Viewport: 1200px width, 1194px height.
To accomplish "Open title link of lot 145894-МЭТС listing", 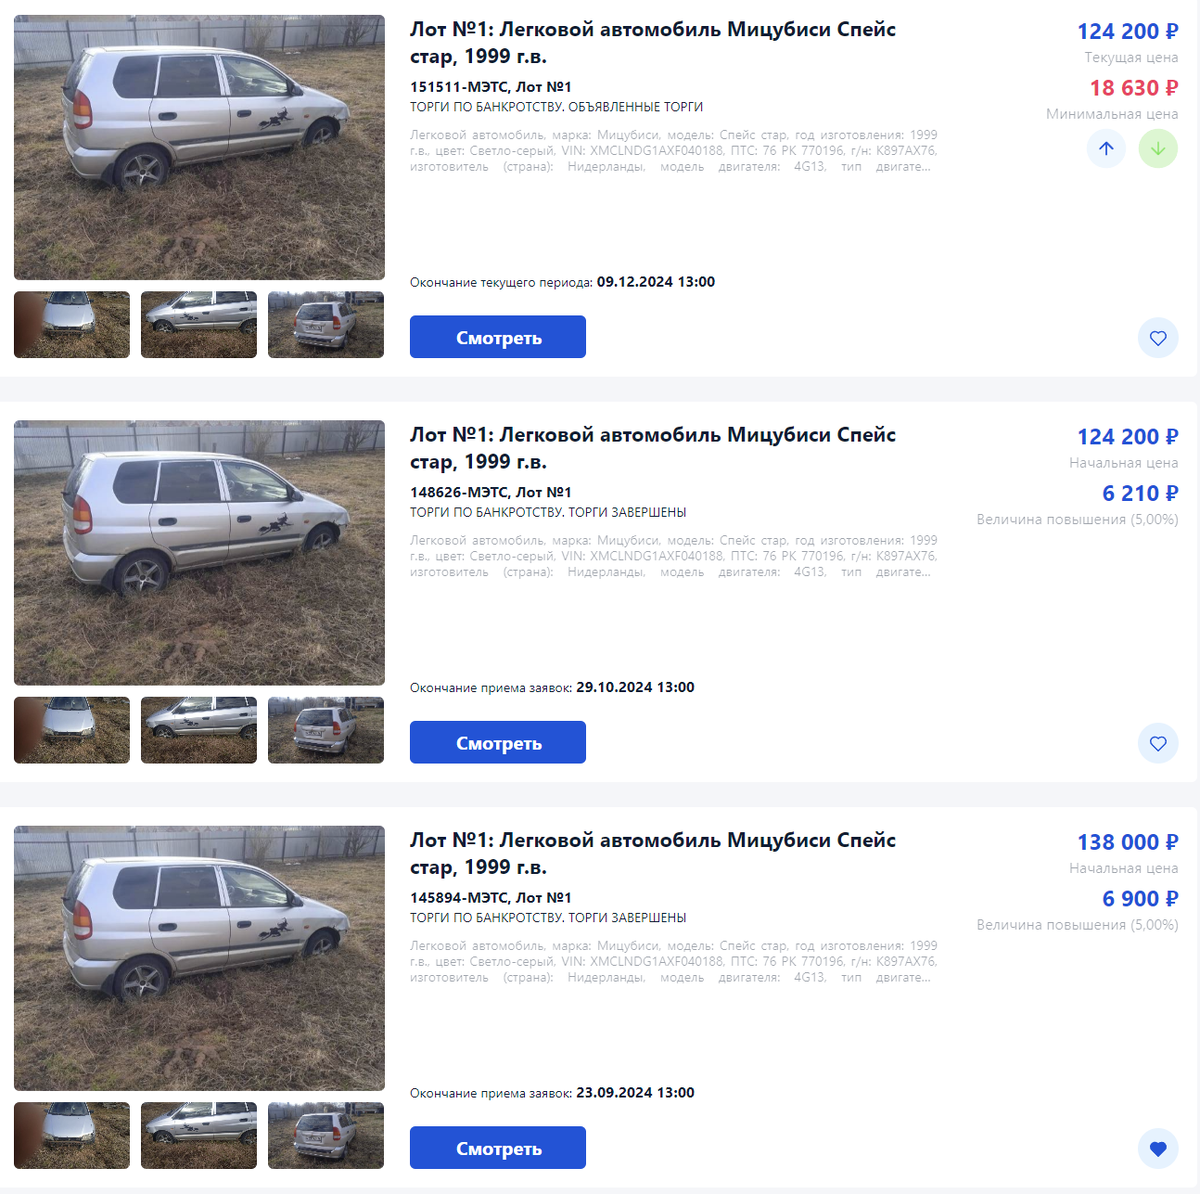I will [653, 853].
